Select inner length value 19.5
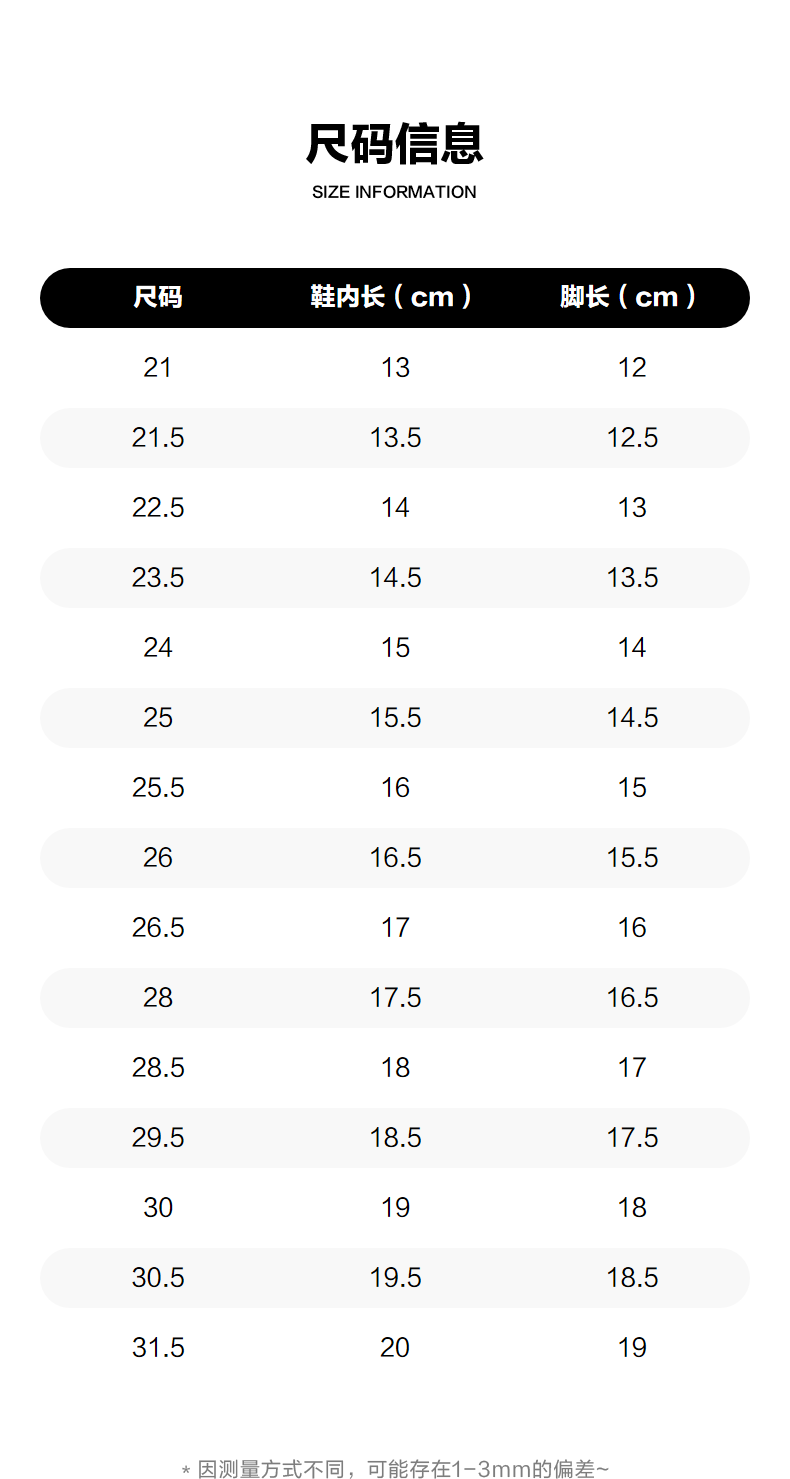The height and width of the screenshot is (1479, 790). pos(395,1278)
